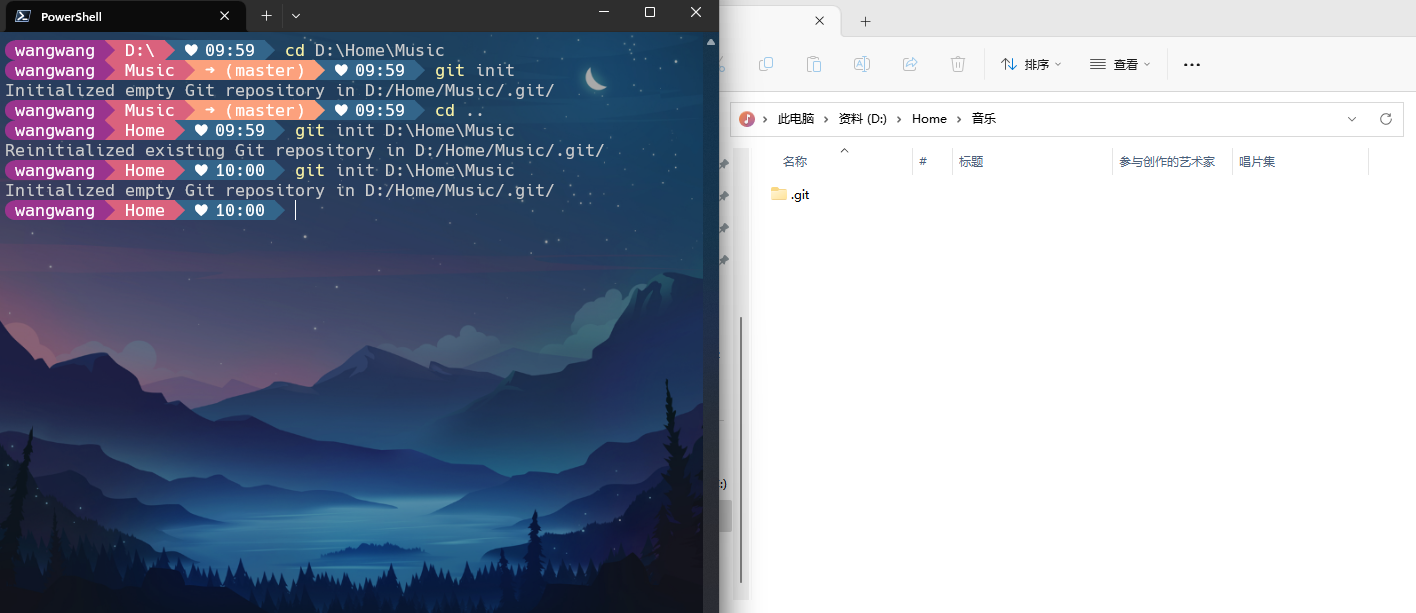This screenshot has width=1416, height=613.
Task: Click the music note icon in address bar
Action: click(x=747, y=119)
